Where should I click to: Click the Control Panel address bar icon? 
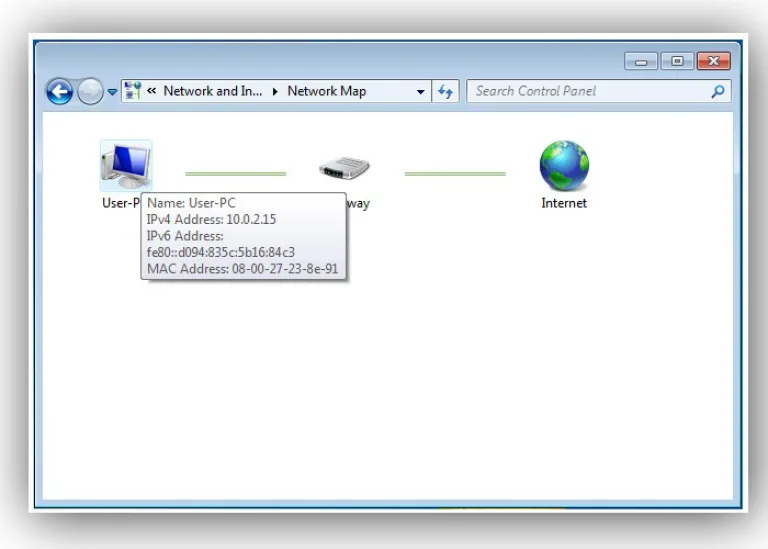click(133, 91)
